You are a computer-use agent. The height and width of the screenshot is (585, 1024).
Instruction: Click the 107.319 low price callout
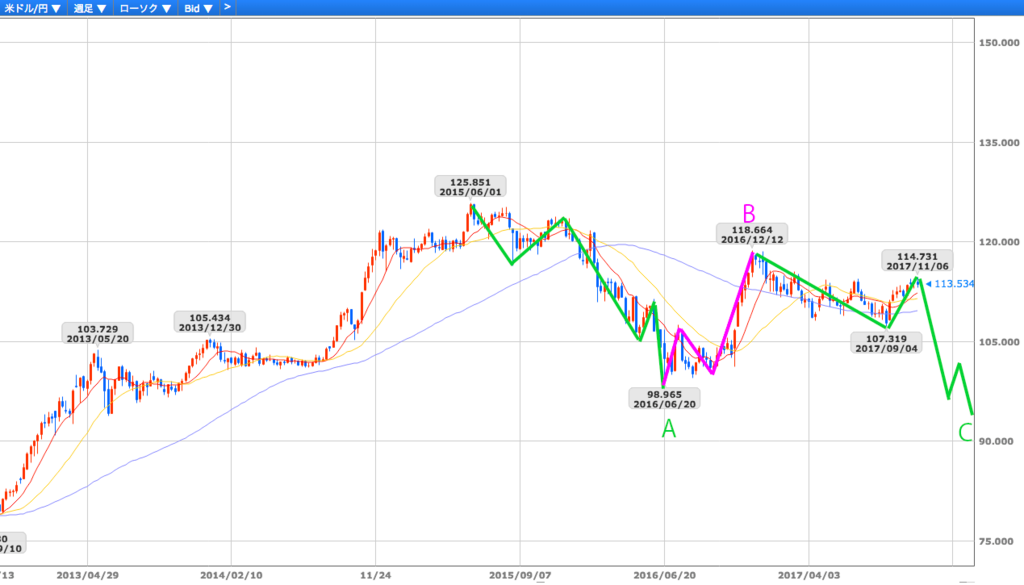point(886,343)
